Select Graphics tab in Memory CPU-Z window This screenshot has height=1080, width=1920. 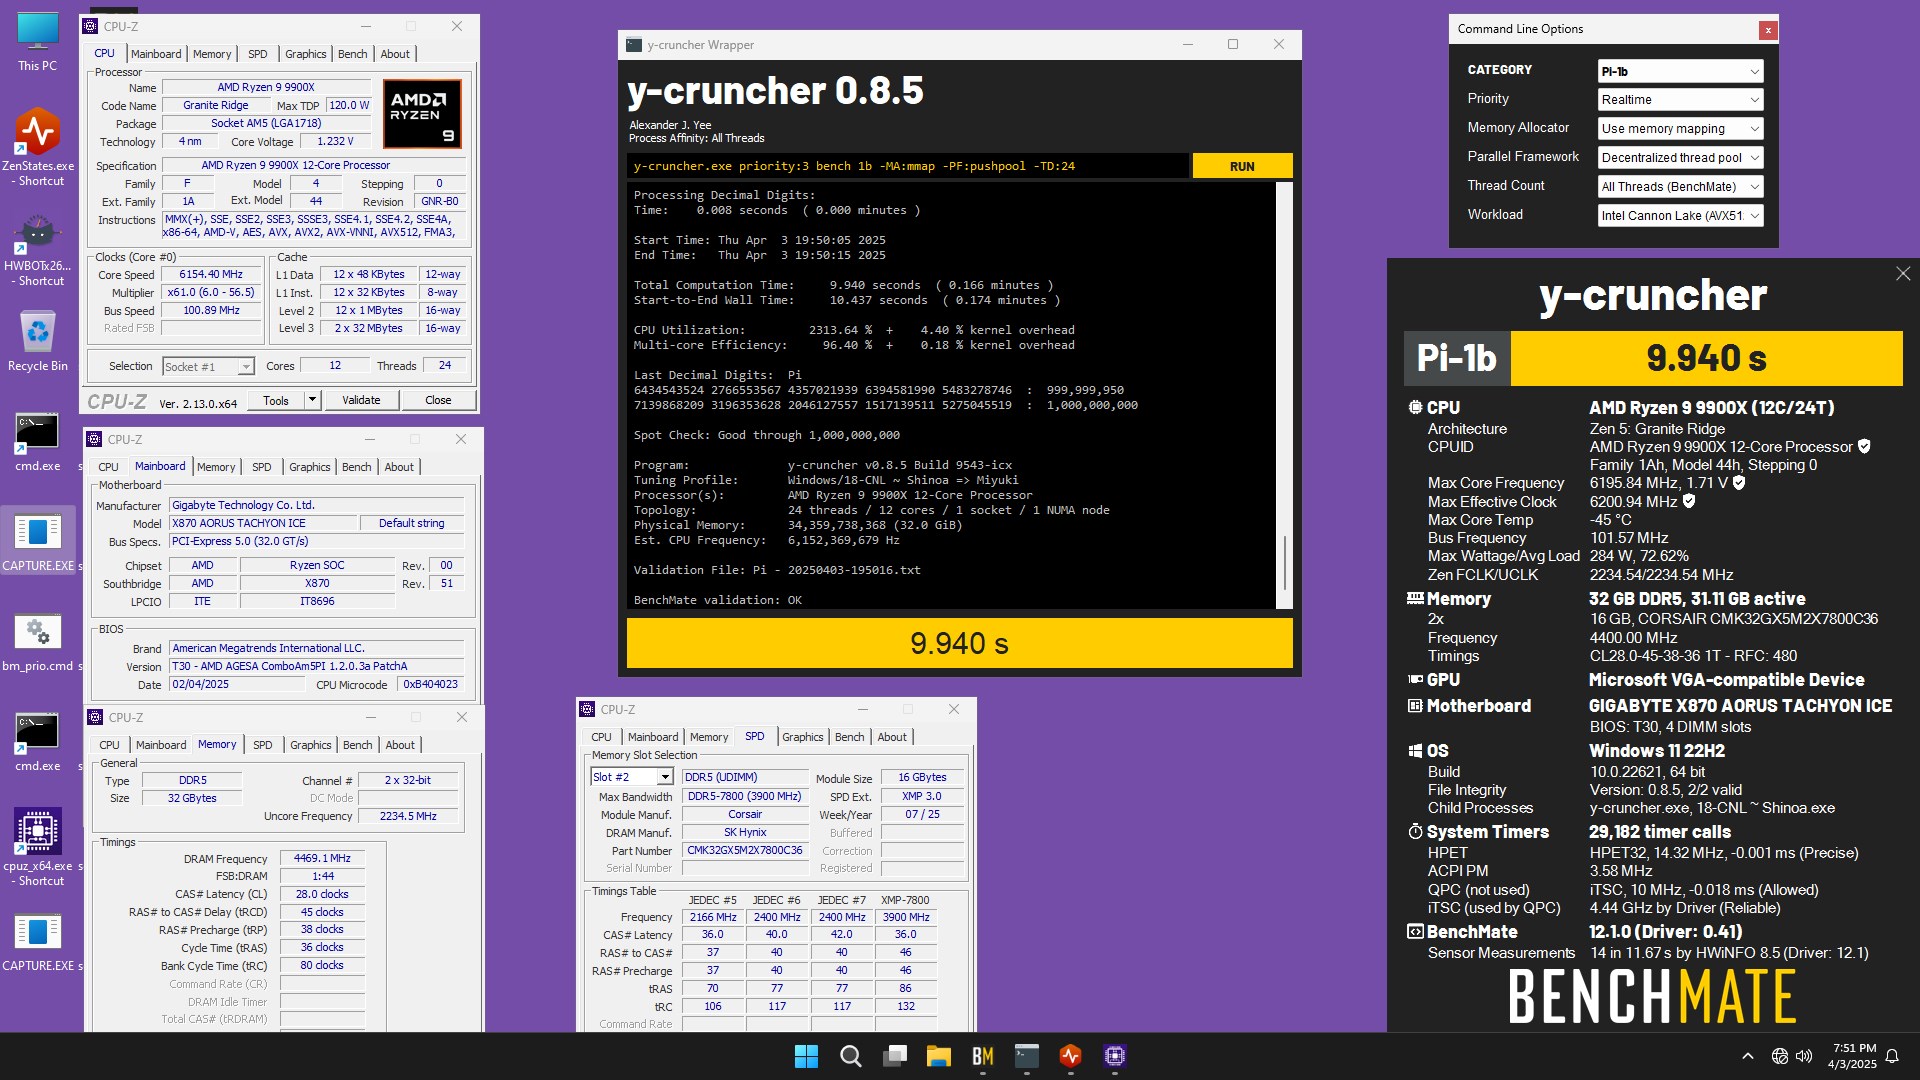click(311, 745)
